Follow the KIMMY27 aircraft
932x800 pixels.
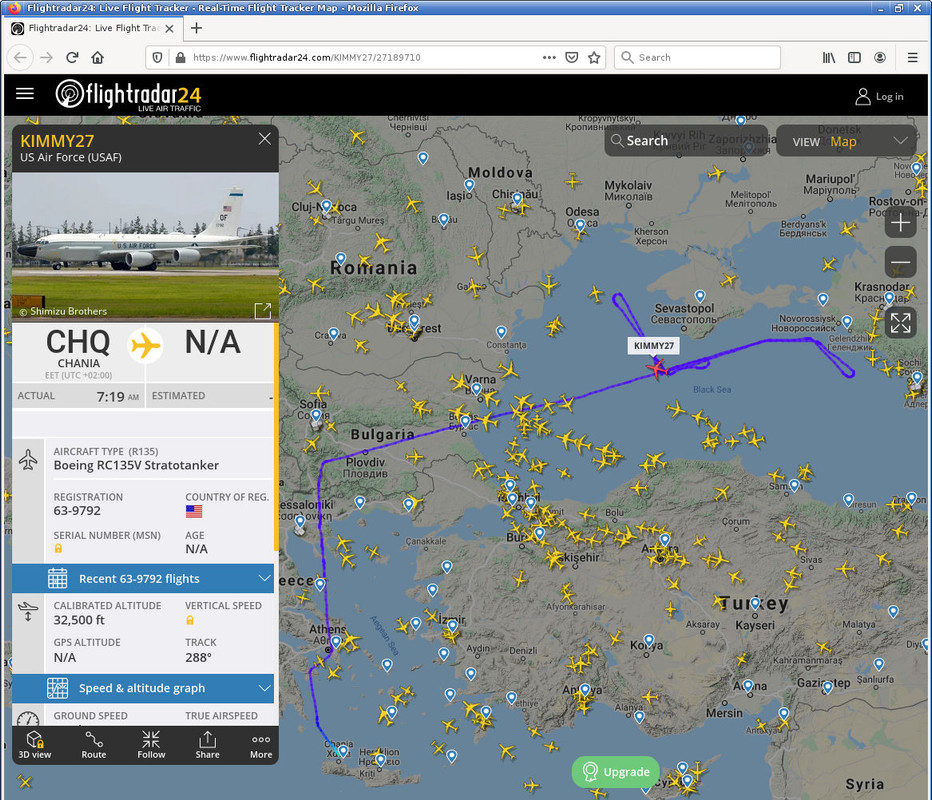pos(151,745)
